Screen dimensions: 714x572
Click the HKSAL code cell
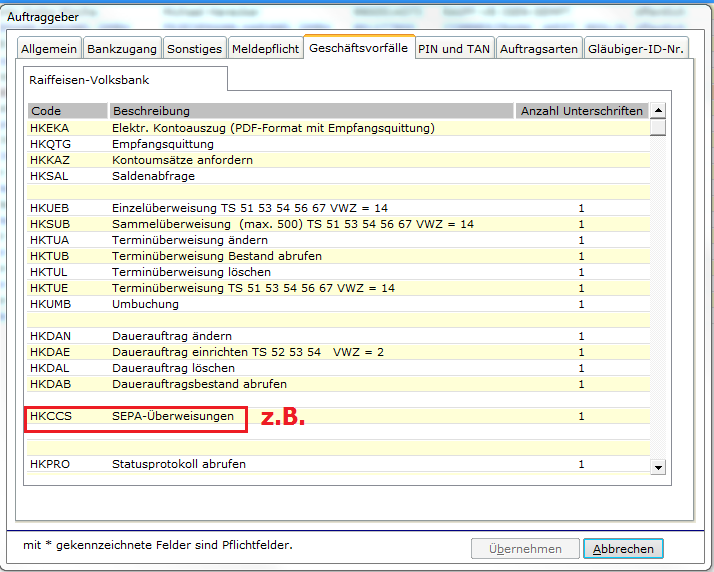(49, 176)
